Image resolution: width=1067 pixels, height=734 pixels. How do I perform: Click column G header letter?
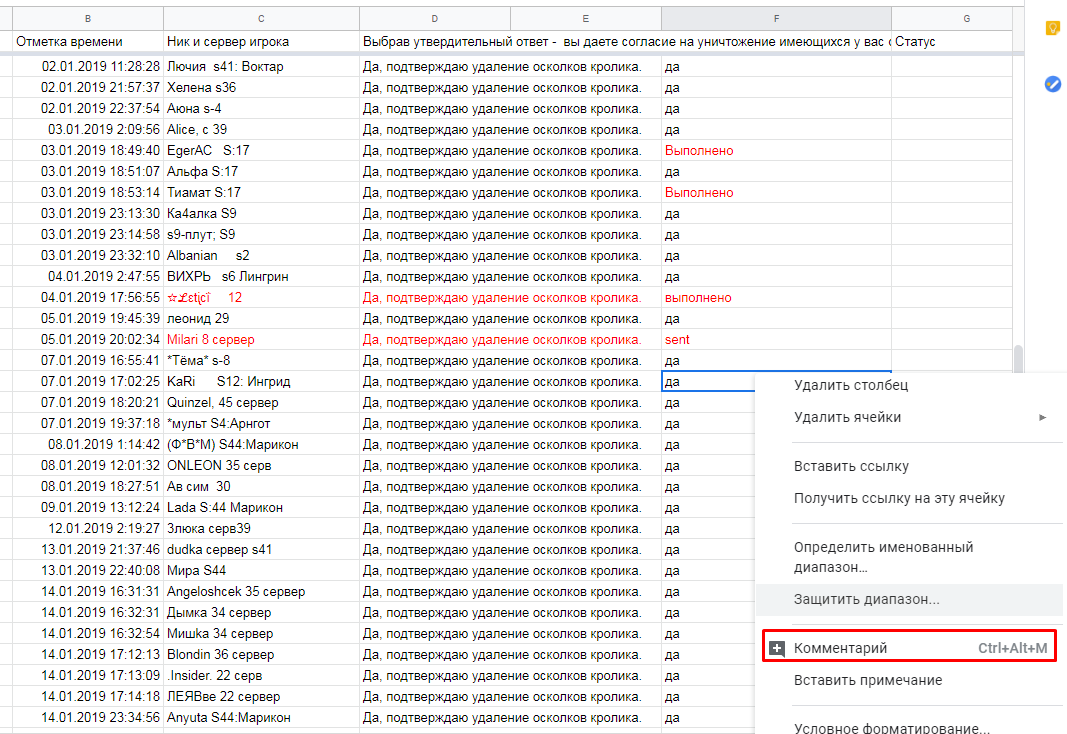(966, 18)
